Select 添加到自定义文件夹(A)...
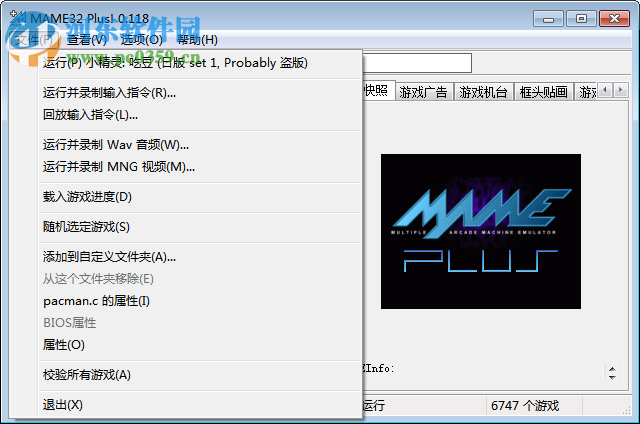 (x=200, y=257)
